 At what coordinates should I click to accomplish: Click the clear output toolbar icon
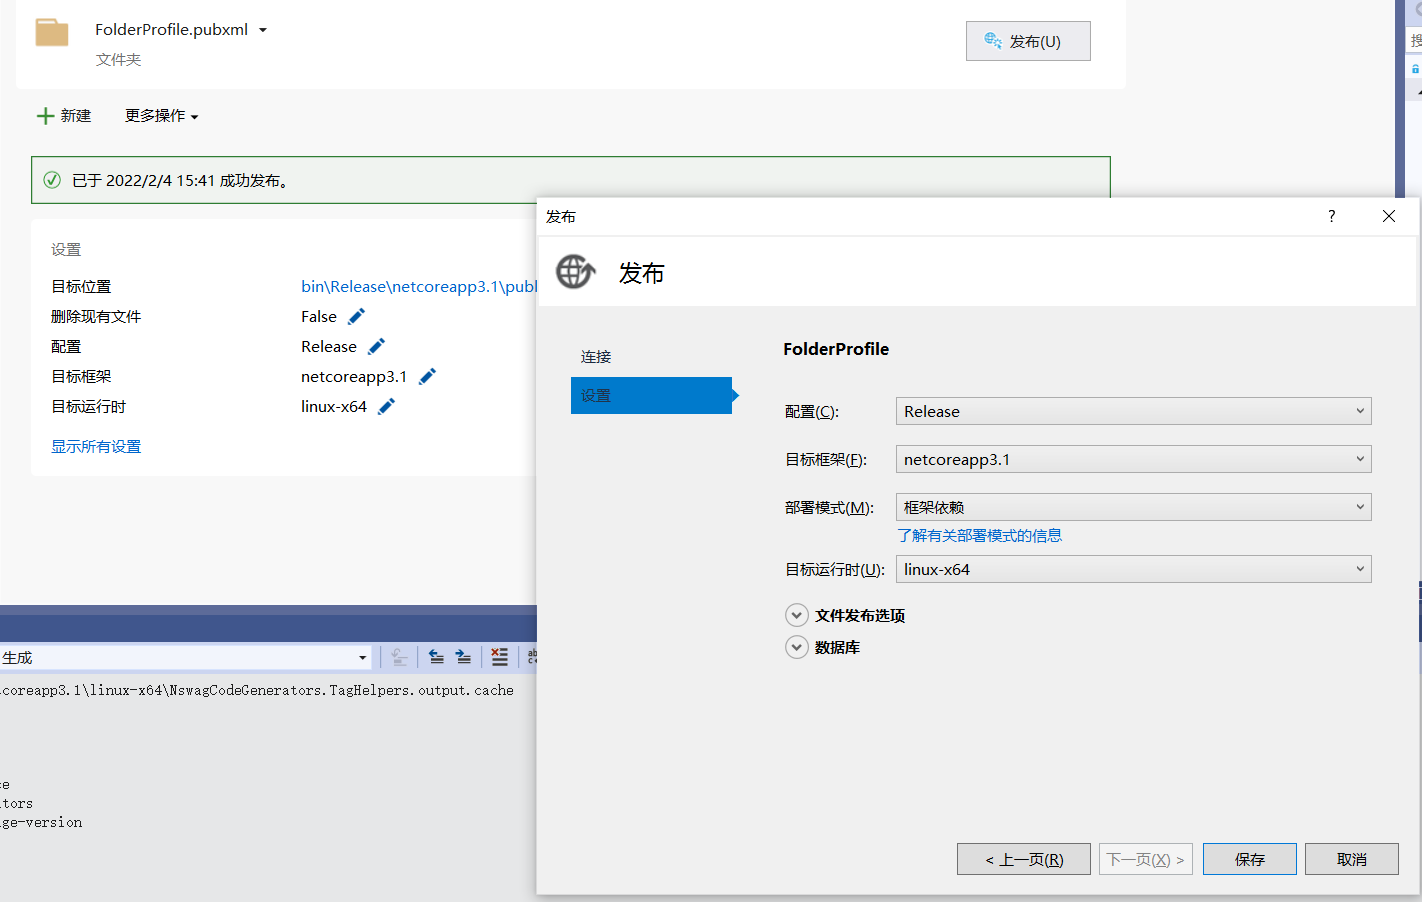pos(398,657)
